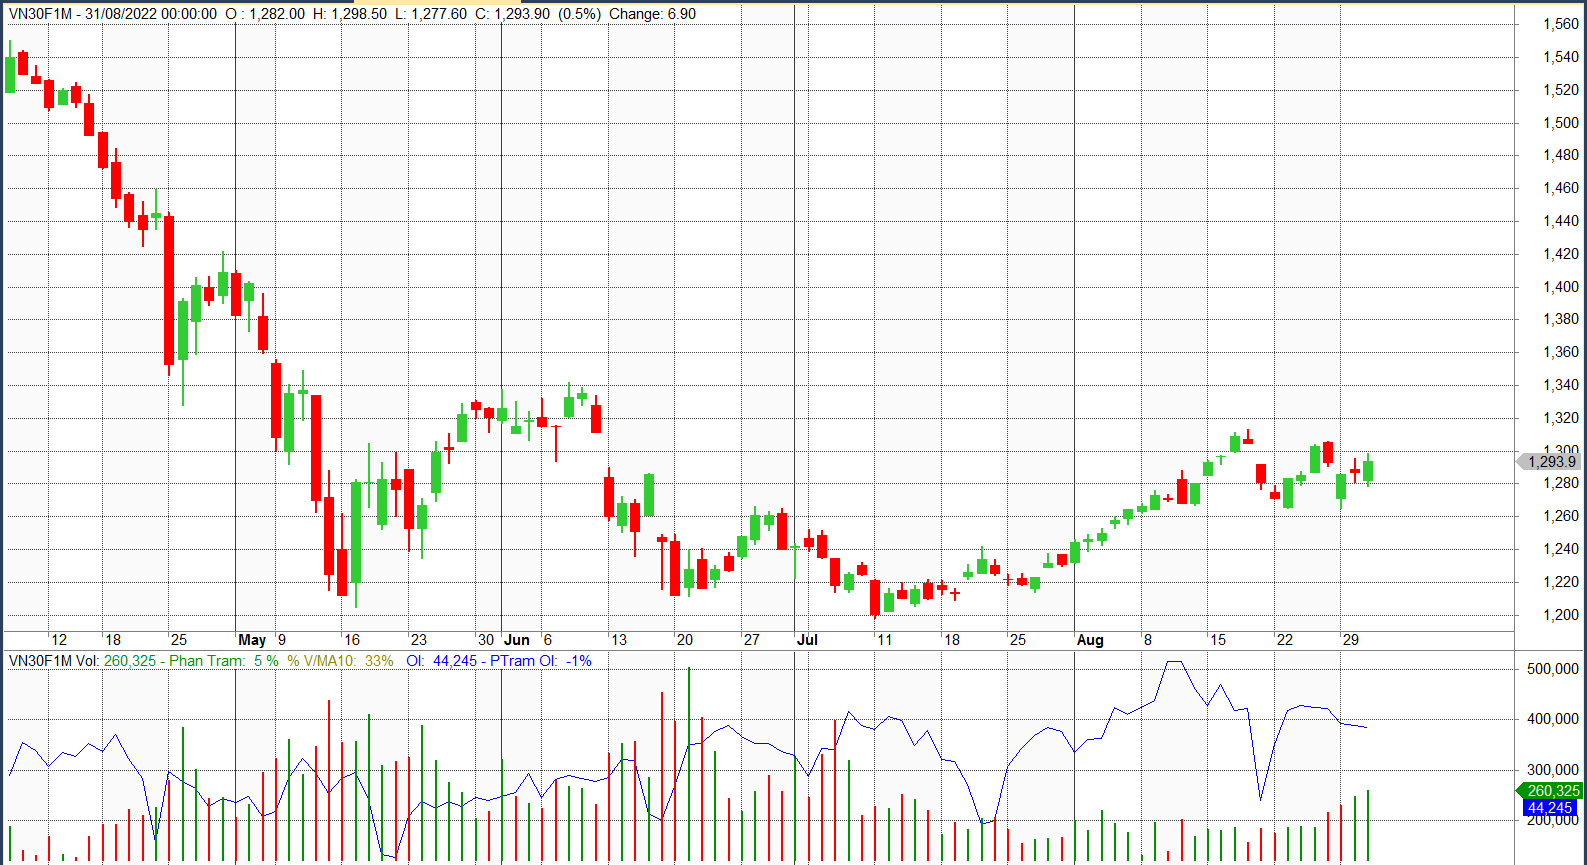This screenshot has width=1587, height=865.
Task: Click the 1,360 price axis label
Action: tap(1561, 352)
